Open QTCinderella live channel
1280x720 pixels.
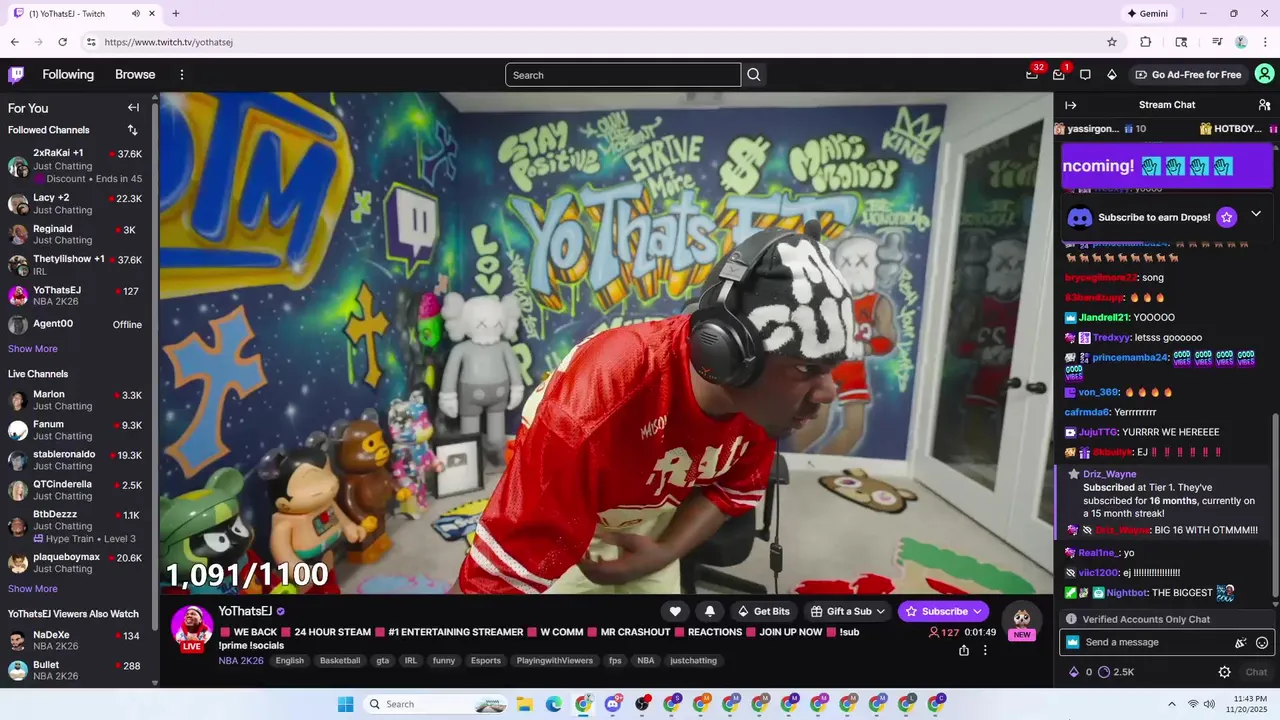(75, 490)
